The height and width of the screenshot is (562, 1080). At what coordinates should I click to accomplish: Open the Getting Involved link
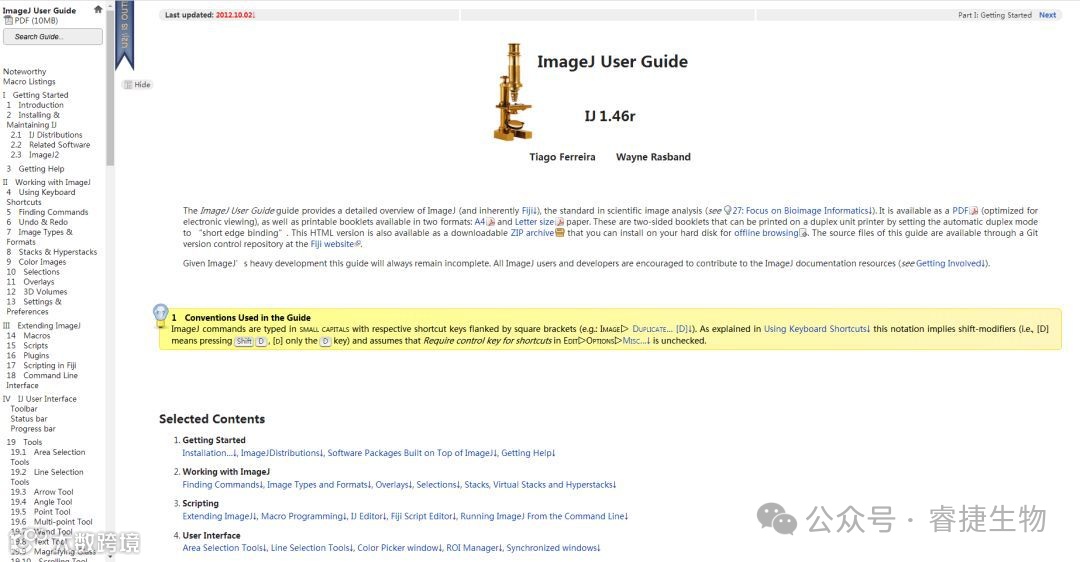(951, 263)
